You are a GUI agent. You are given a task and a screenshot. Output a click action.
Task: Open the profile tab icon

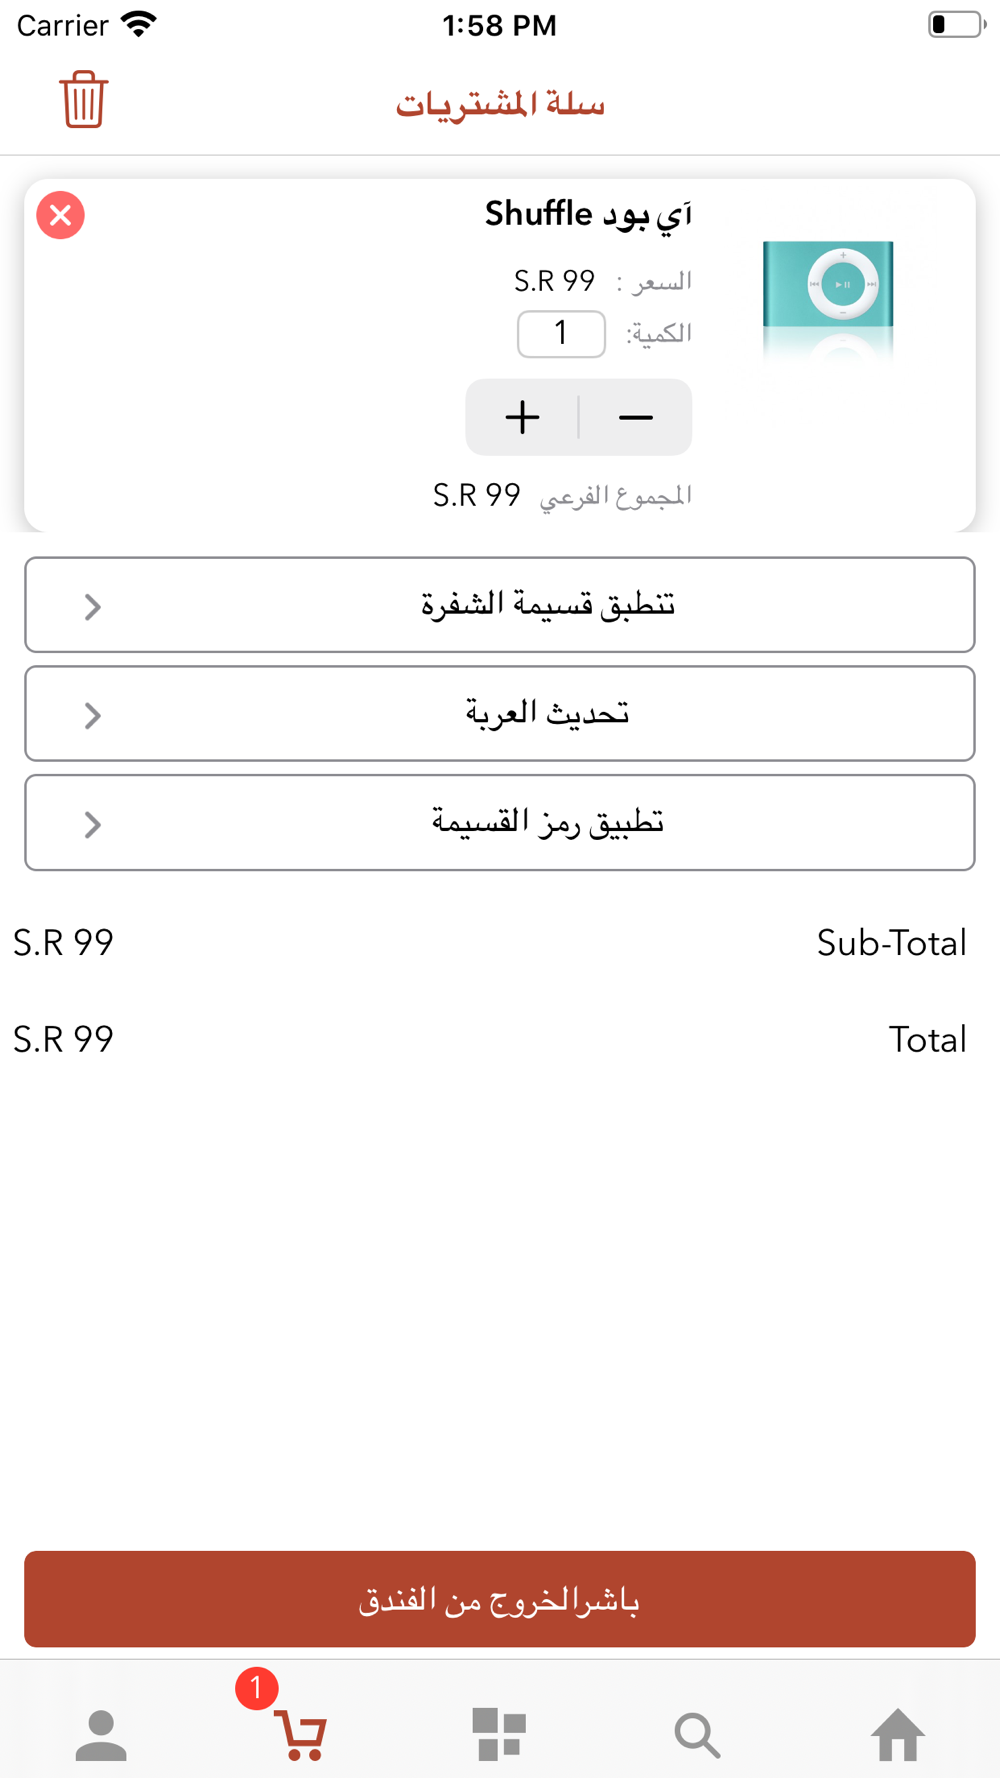[101, 1735]
